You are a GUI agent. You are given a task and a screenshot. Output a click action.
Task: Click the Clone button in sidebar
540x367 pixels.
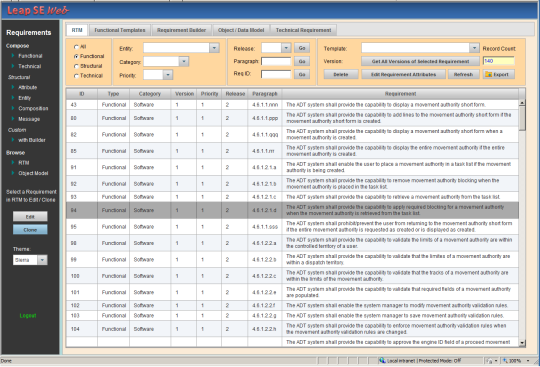click(x=30, y=230)
